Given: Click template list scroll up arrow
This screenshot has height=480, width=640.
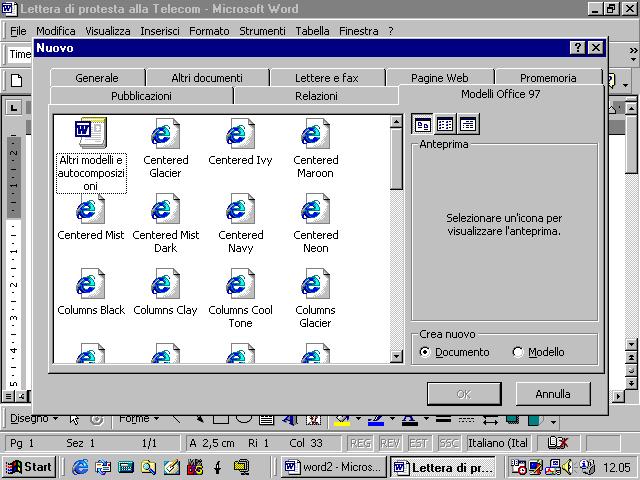Looking at the screenshot, I should [396, 122].
